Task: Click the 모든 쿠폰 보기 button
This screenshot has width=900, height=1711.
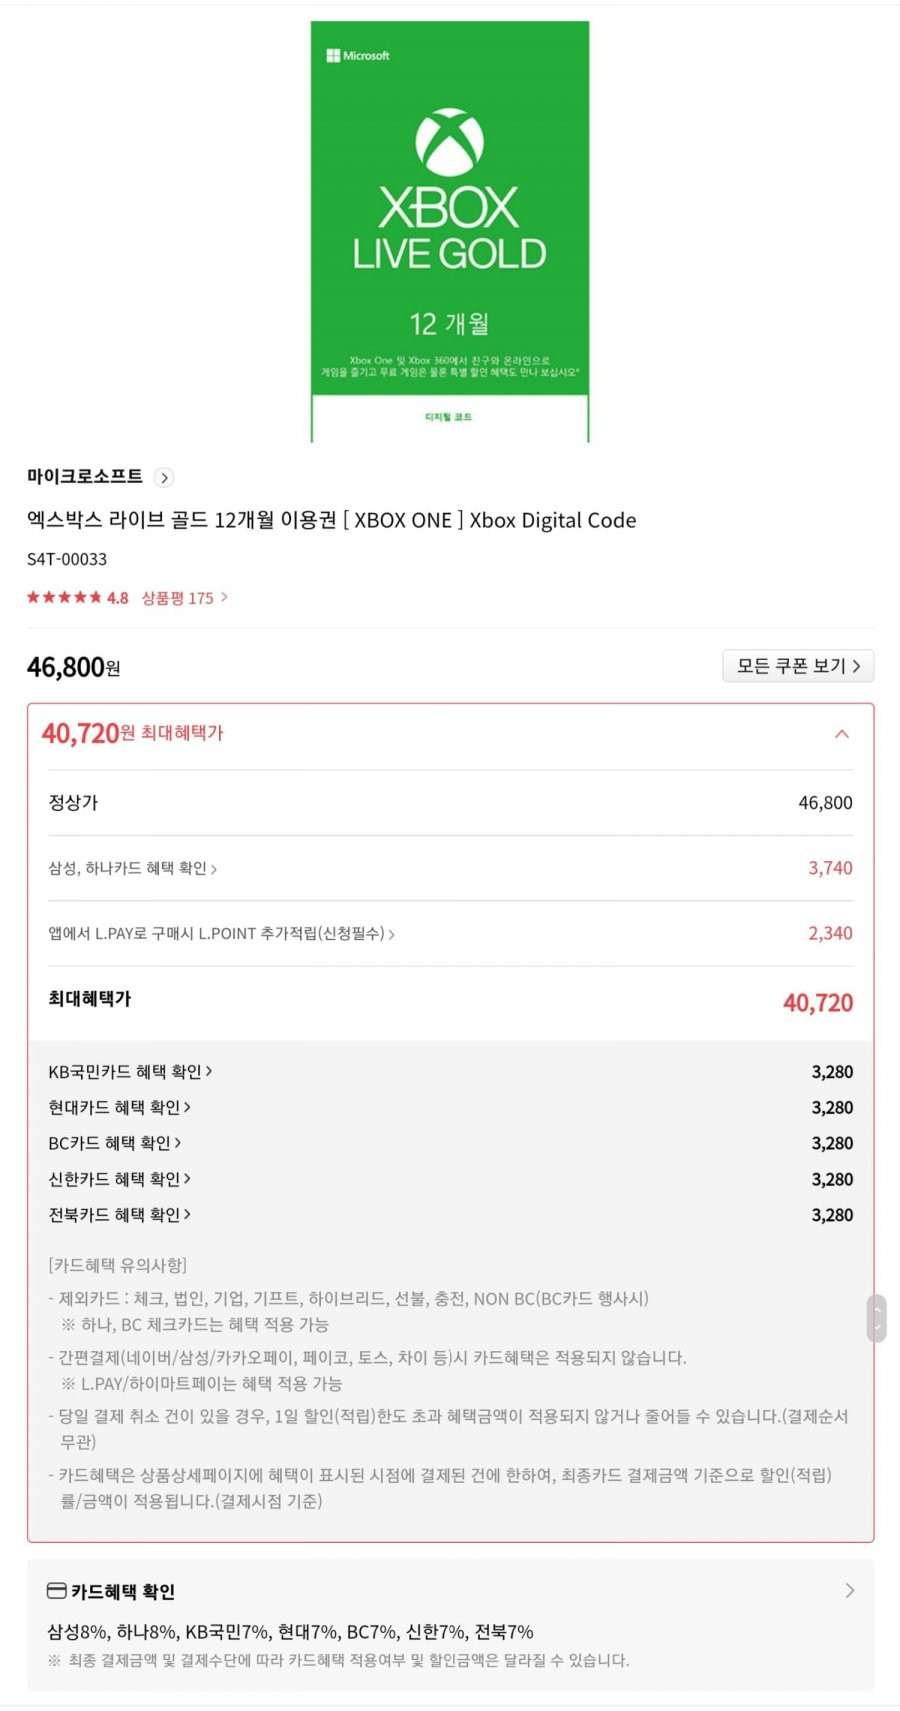Action: point(798,666)
